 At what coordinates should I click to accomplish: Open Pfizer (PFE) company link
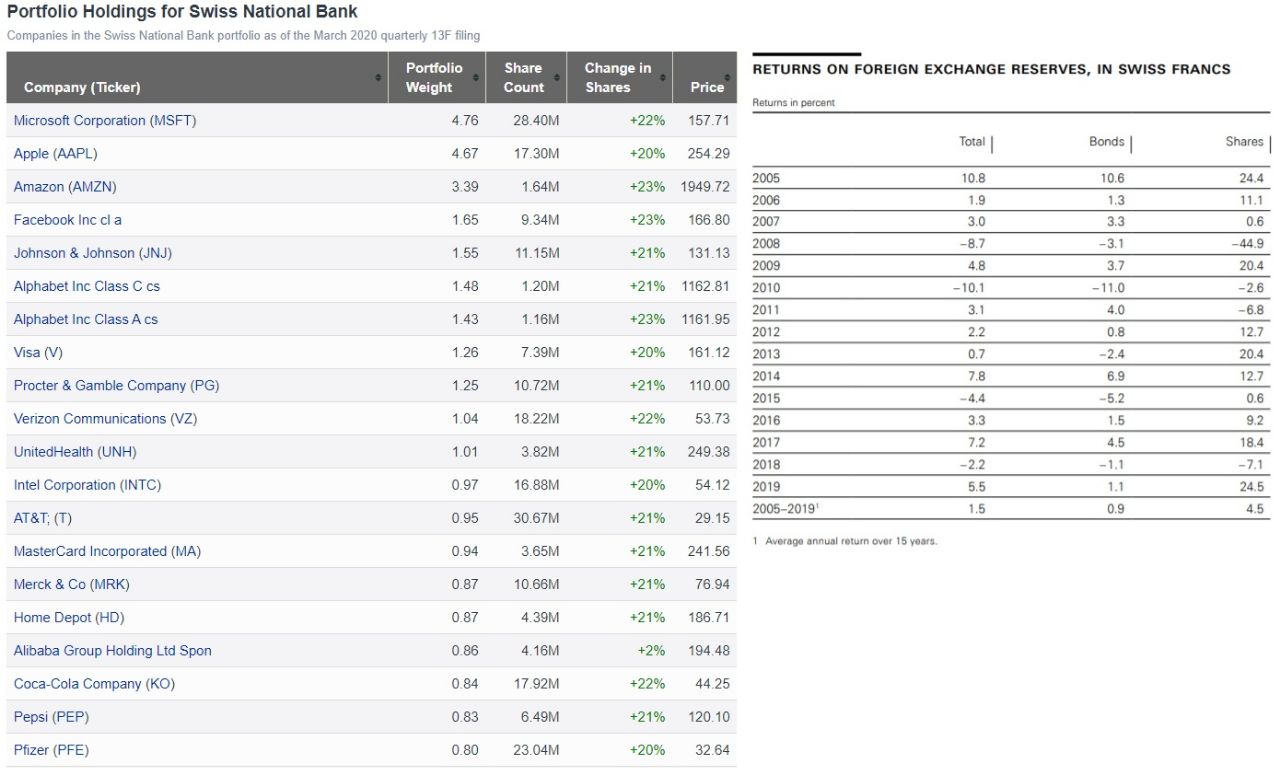[x=51, y=749]
